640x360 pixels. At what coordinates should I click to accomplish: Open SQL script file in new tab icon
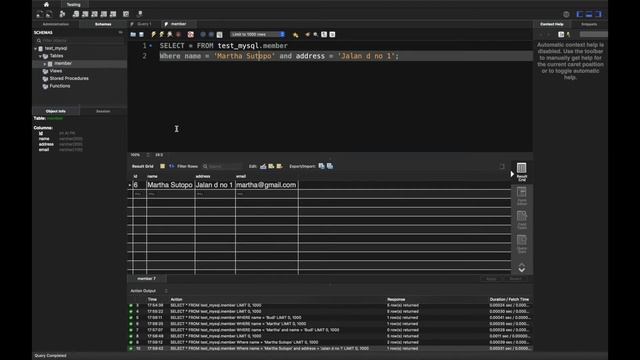[49, 14]
